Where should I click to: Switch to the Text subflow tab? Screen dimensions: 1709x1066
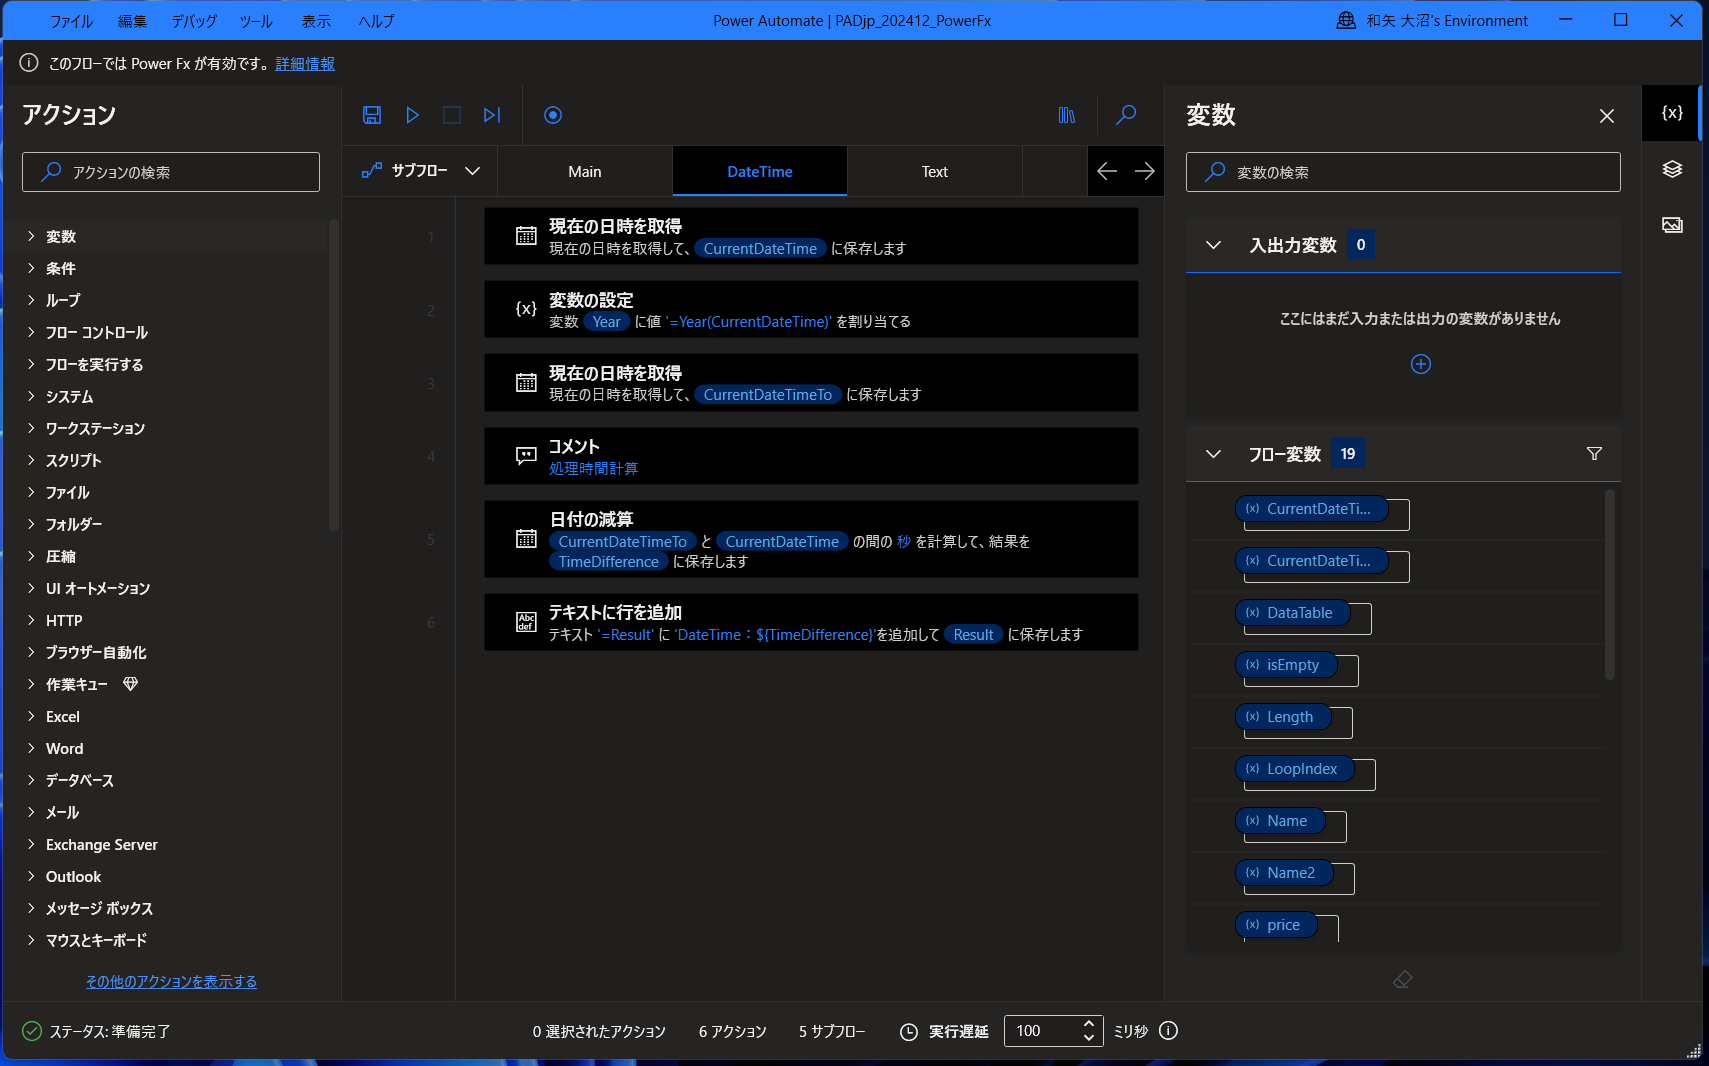[x=935, y=171]
